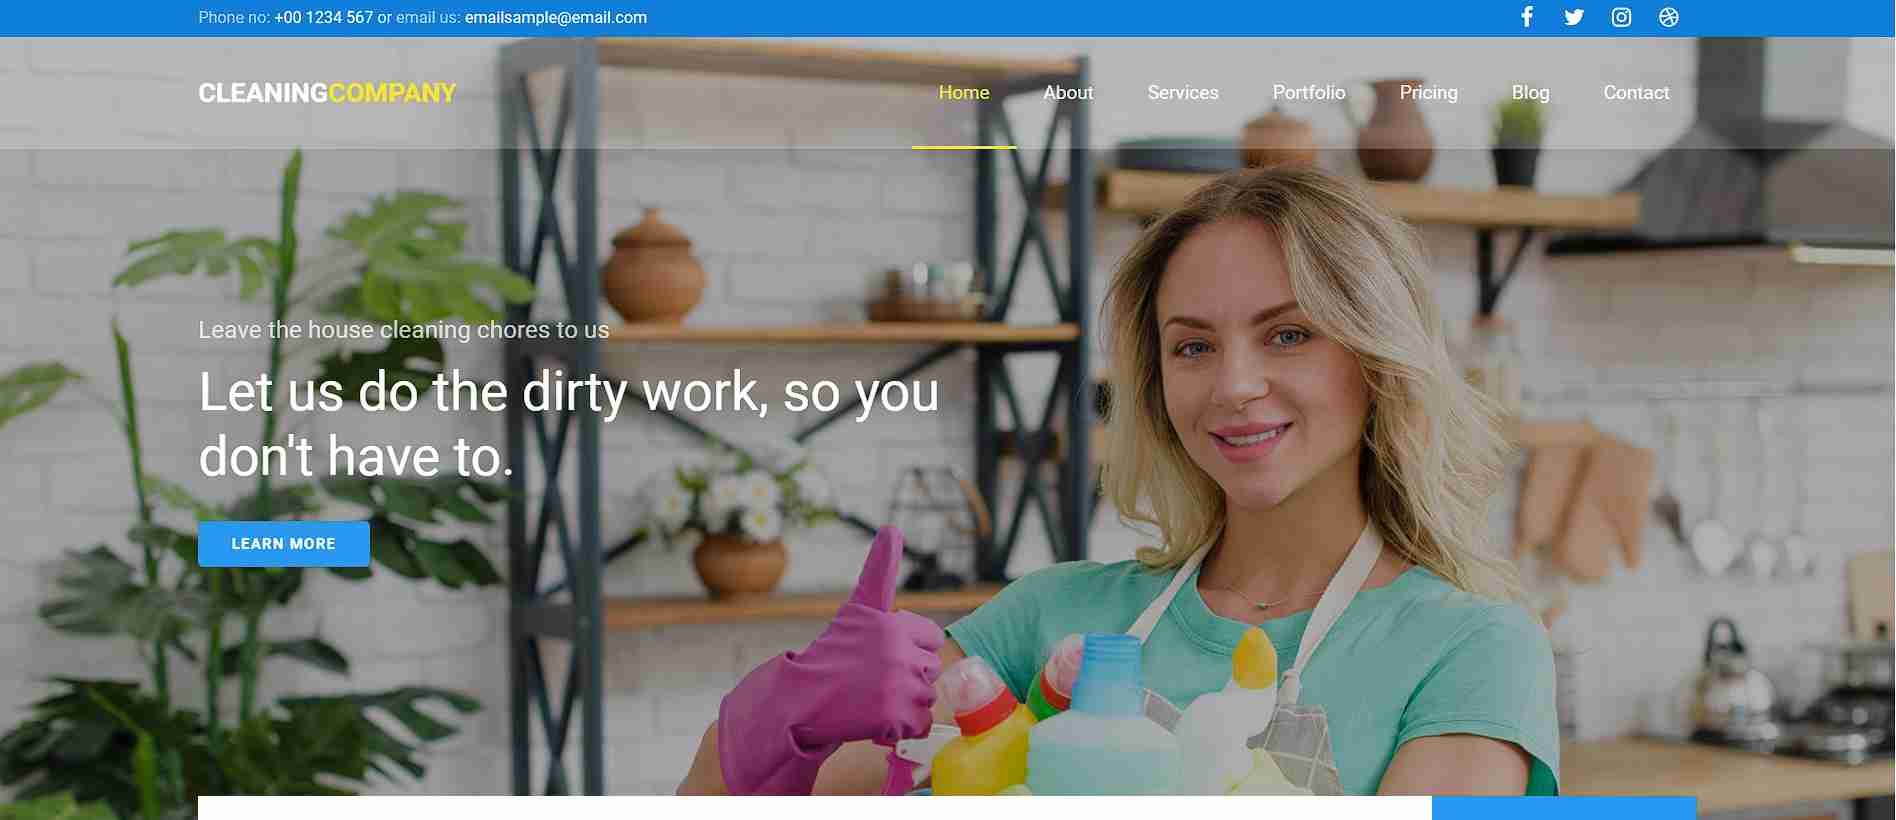The image size is (1896, 820).
Task: Click the hero headline about dirty work
Action: point(568,424)
